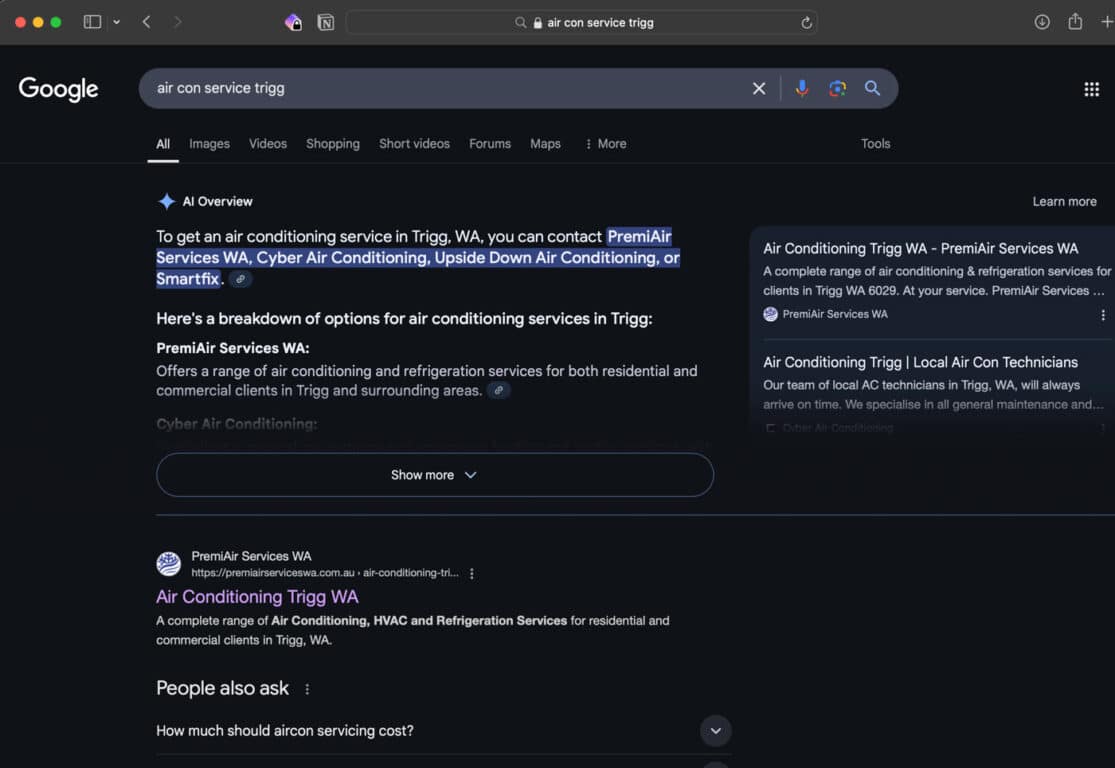Open Air Conditioning Trigg WA - PremiAir source card
Screen dimensions: 1115x768
coord(920,248)
